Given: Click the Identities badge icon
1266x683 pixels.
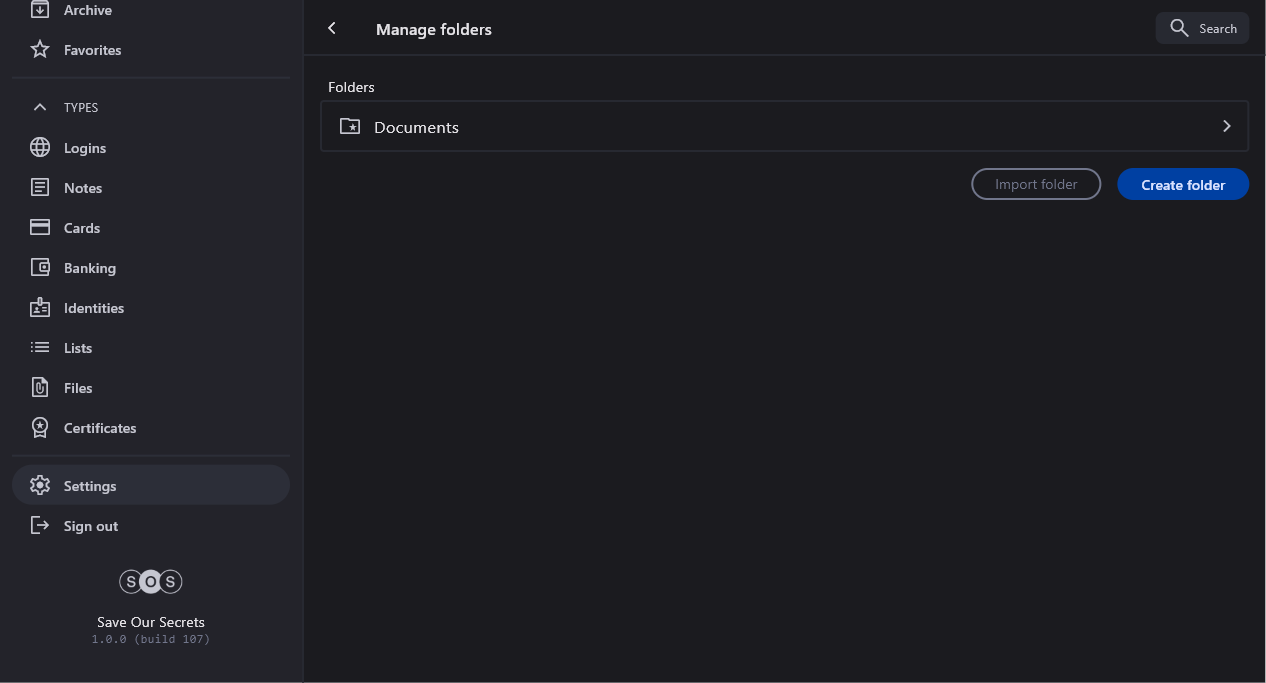Looking at the screenshot, I should click(40, 308).
